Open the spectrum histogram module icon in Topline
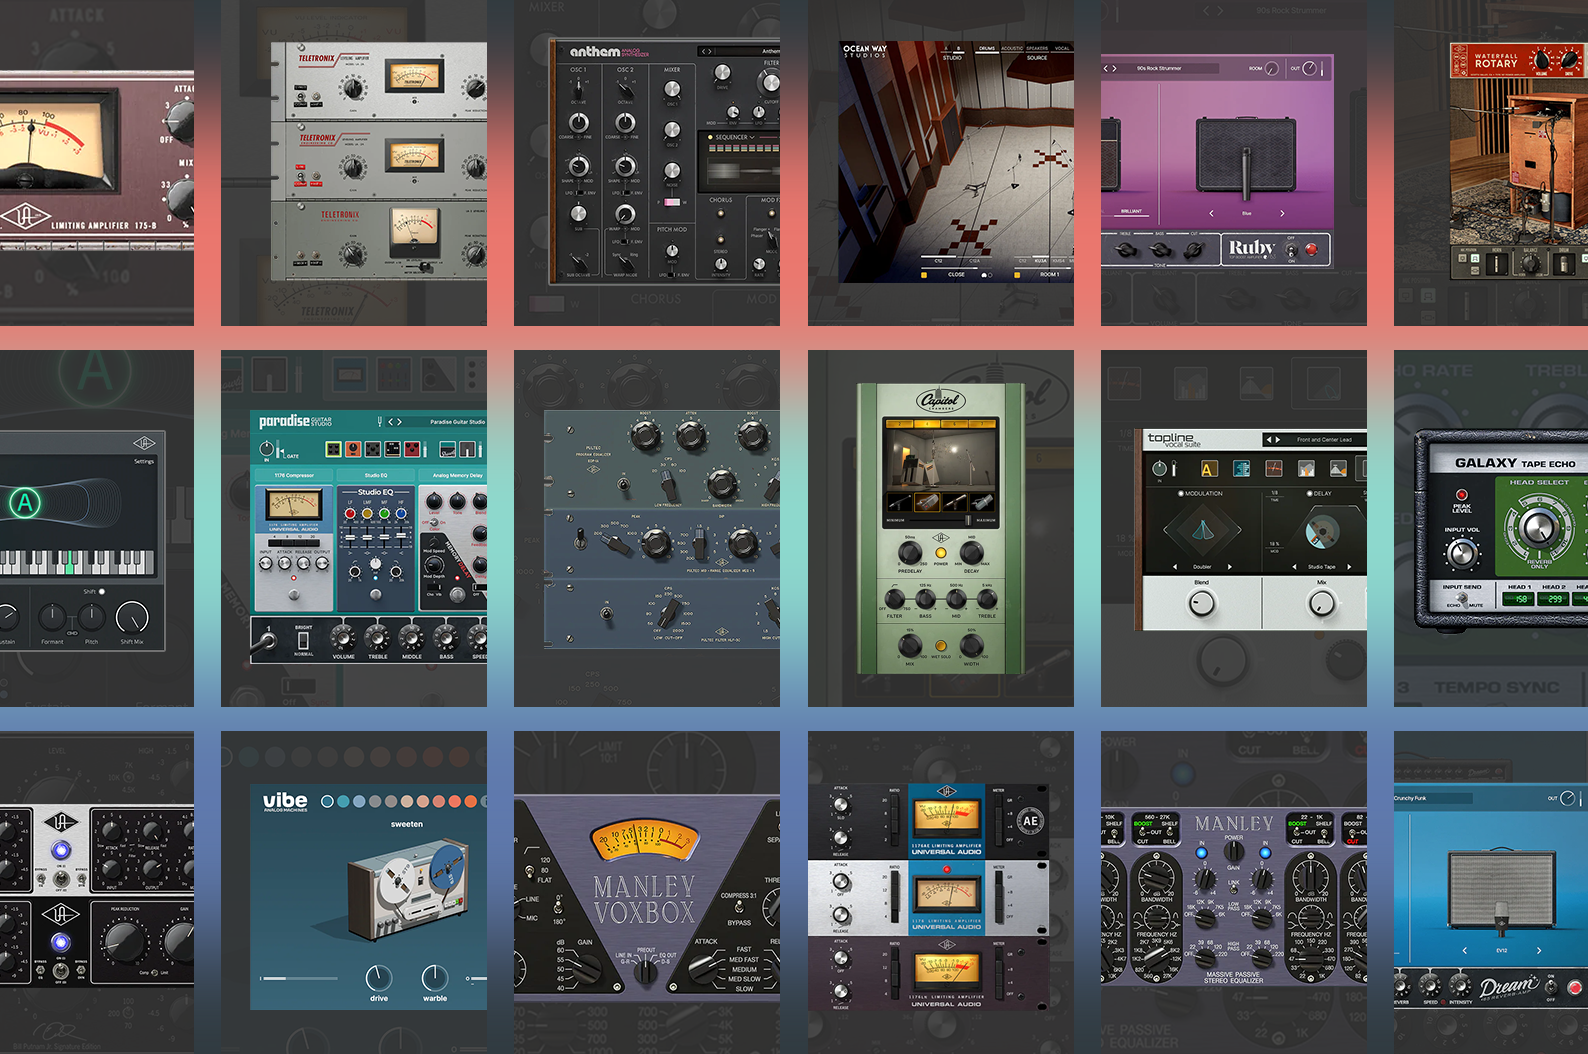Viewport: 1588px width, 1054px height. coord(1306,468)
